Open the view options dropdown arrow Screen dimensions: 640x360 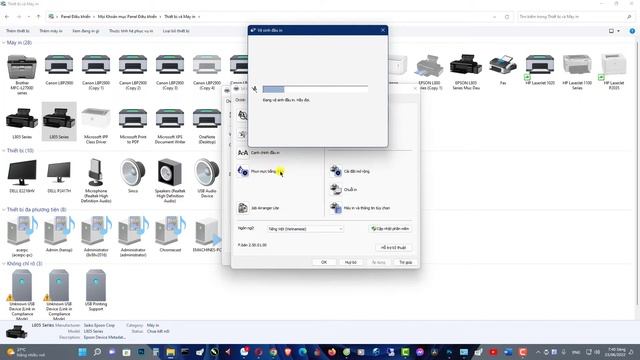coord(618,31)
